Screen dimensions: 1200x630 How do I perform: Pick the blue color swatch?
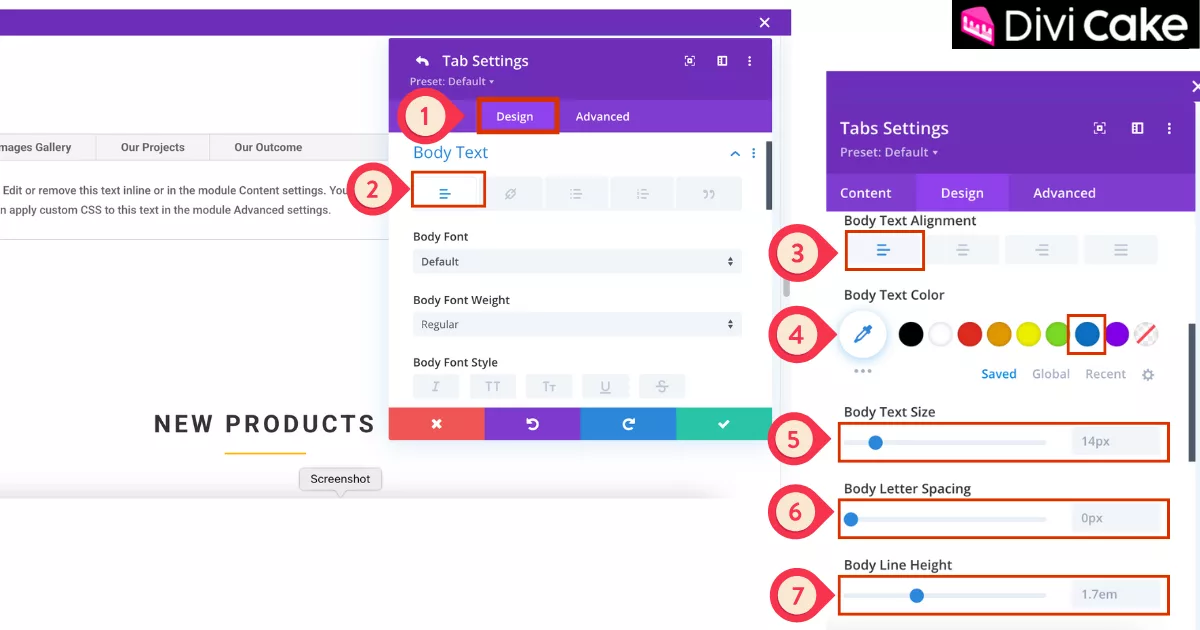coord(1087,334)
